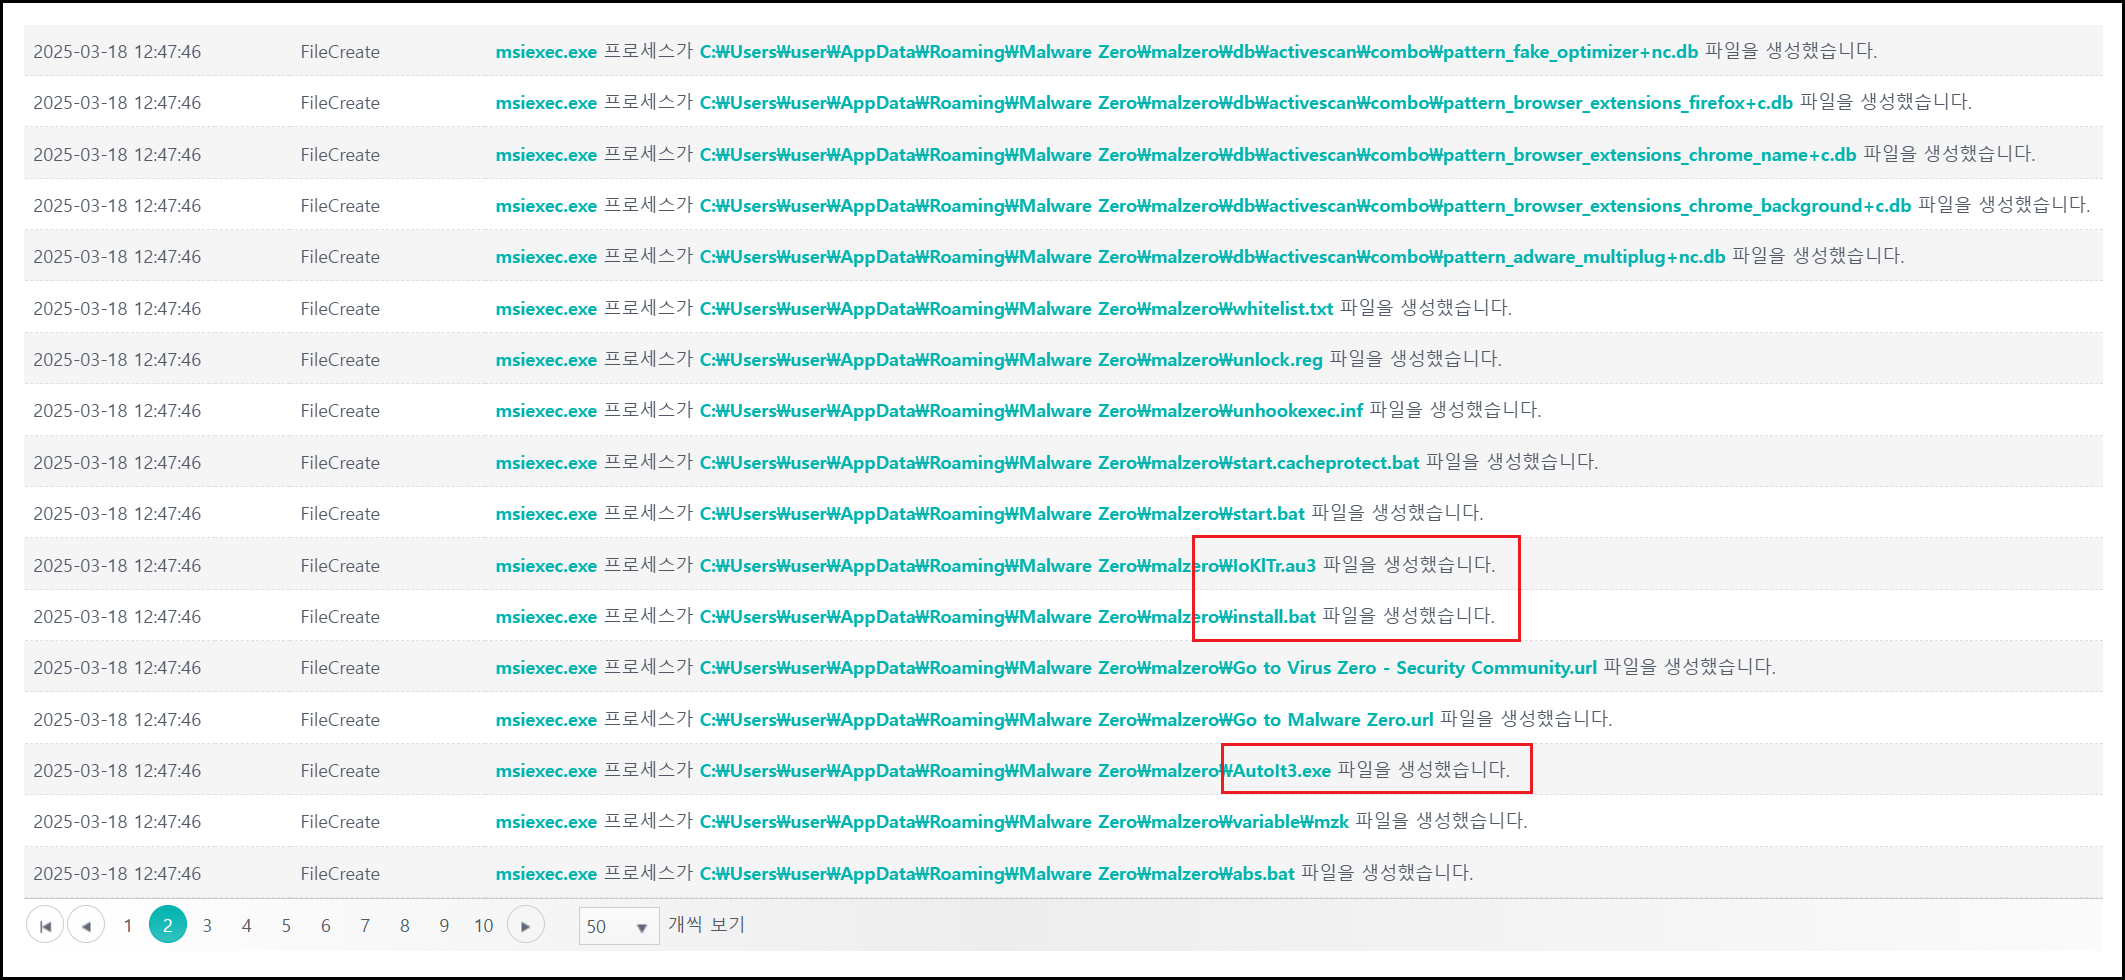Select current page 2 in pagination
This screenshot has width=2125, height=980.
[x=168, y=925]
